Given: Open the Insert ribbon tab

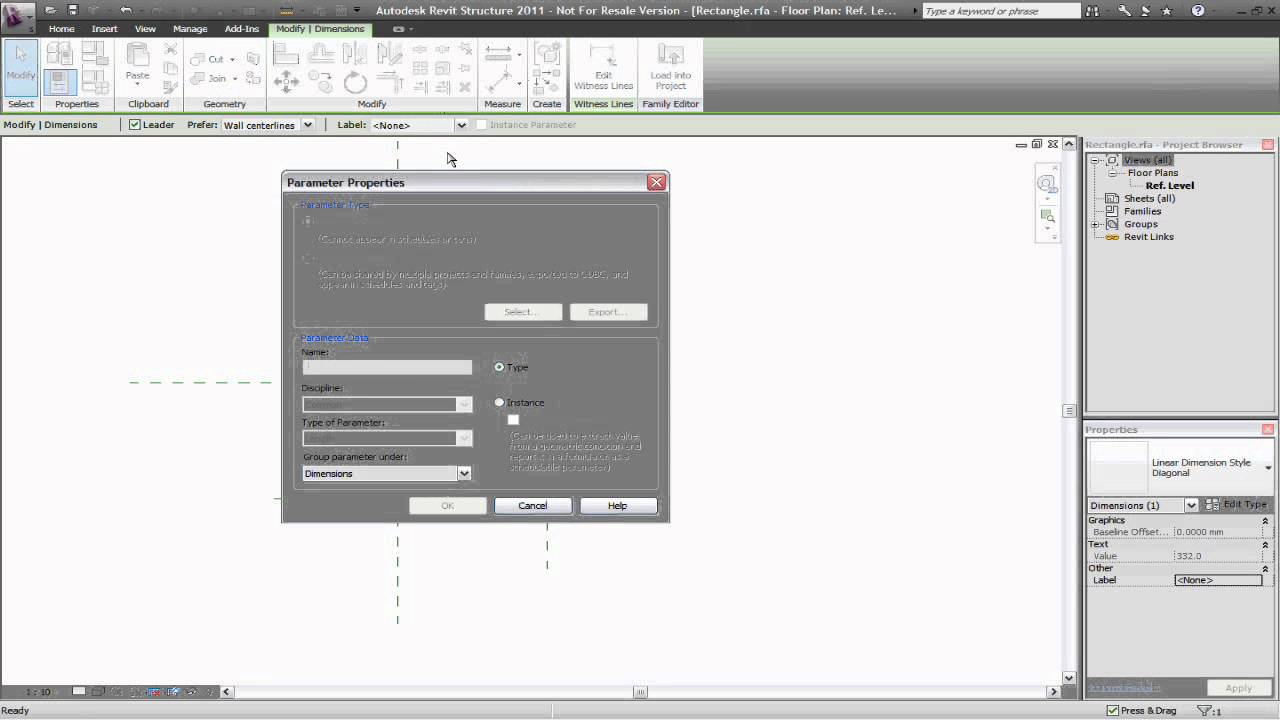Looking at the screenshot, I should tap(104, 28).
